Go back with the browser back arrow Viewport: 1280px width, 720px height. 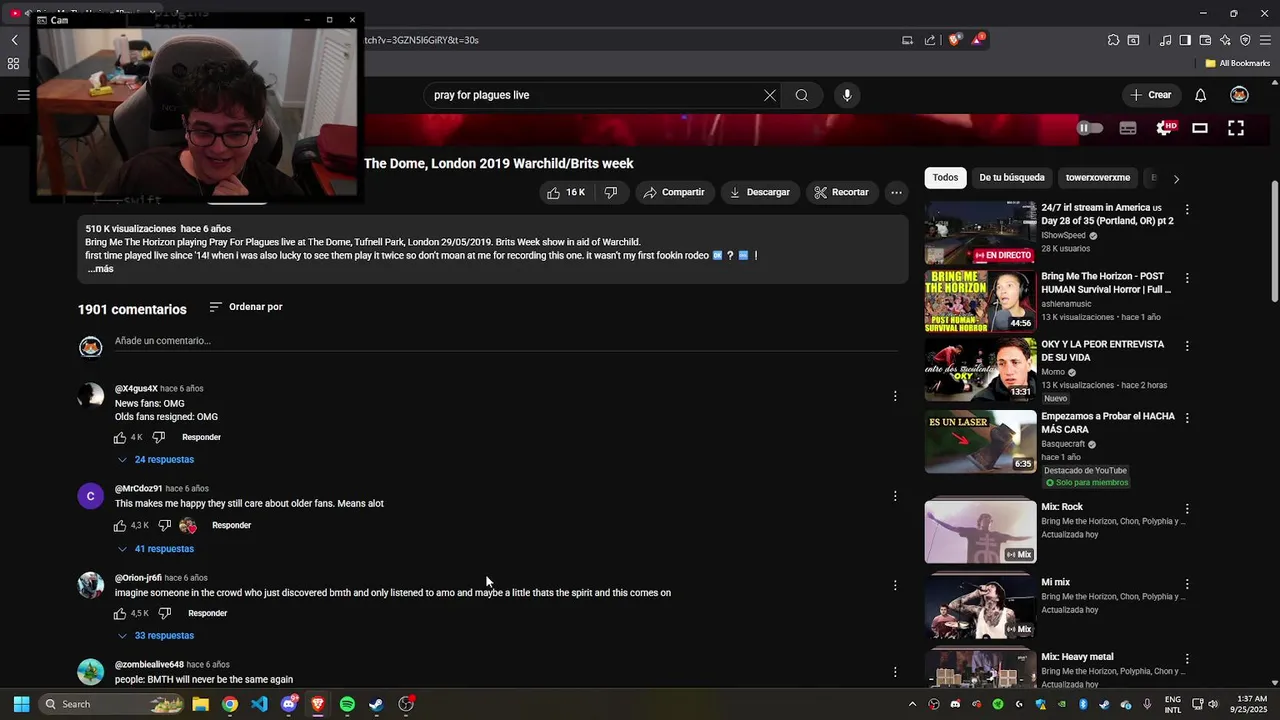pyautogui.click(x=15, y=40)
